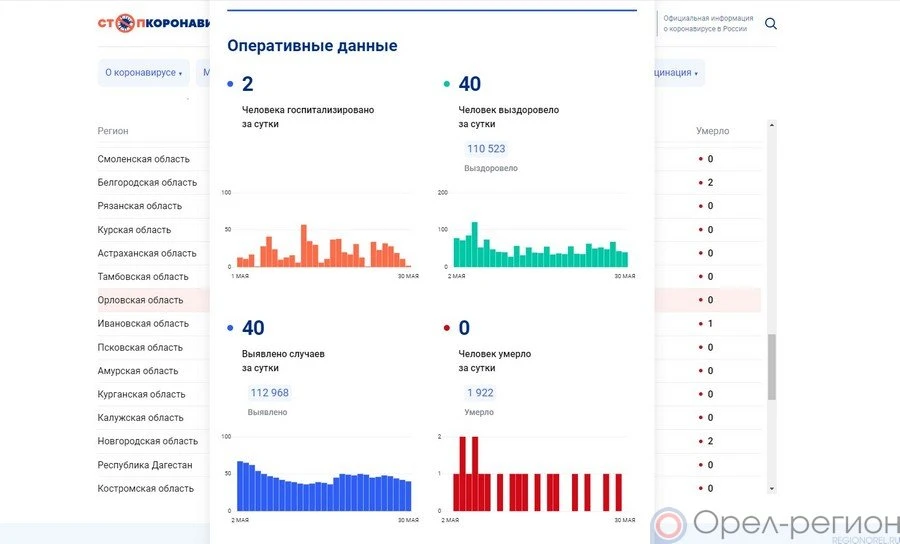Image resolution: width=900 pixels, height=544 pixels.
Task: Click the 110 523 recovered total badge
Action: coord(486,149)
